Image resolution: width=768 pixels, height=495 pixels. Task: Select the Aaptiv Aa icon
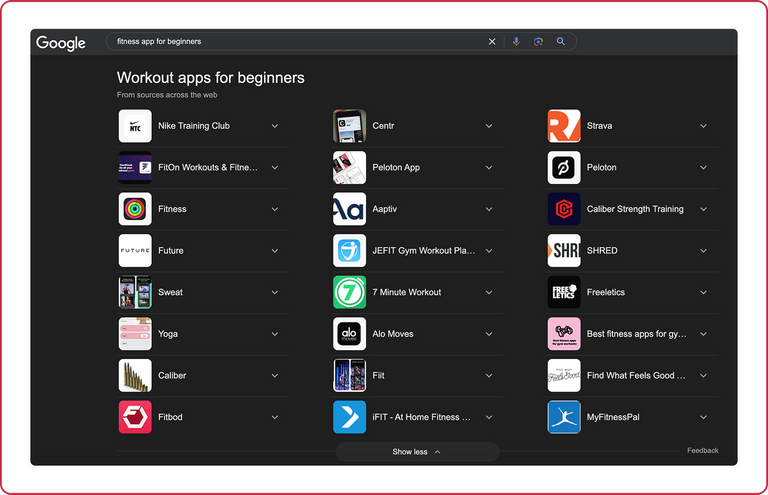(350, 209)
